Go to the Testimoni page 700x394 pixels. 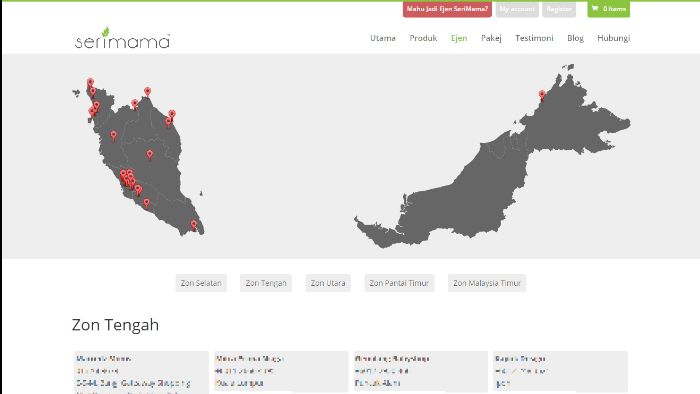534,38
